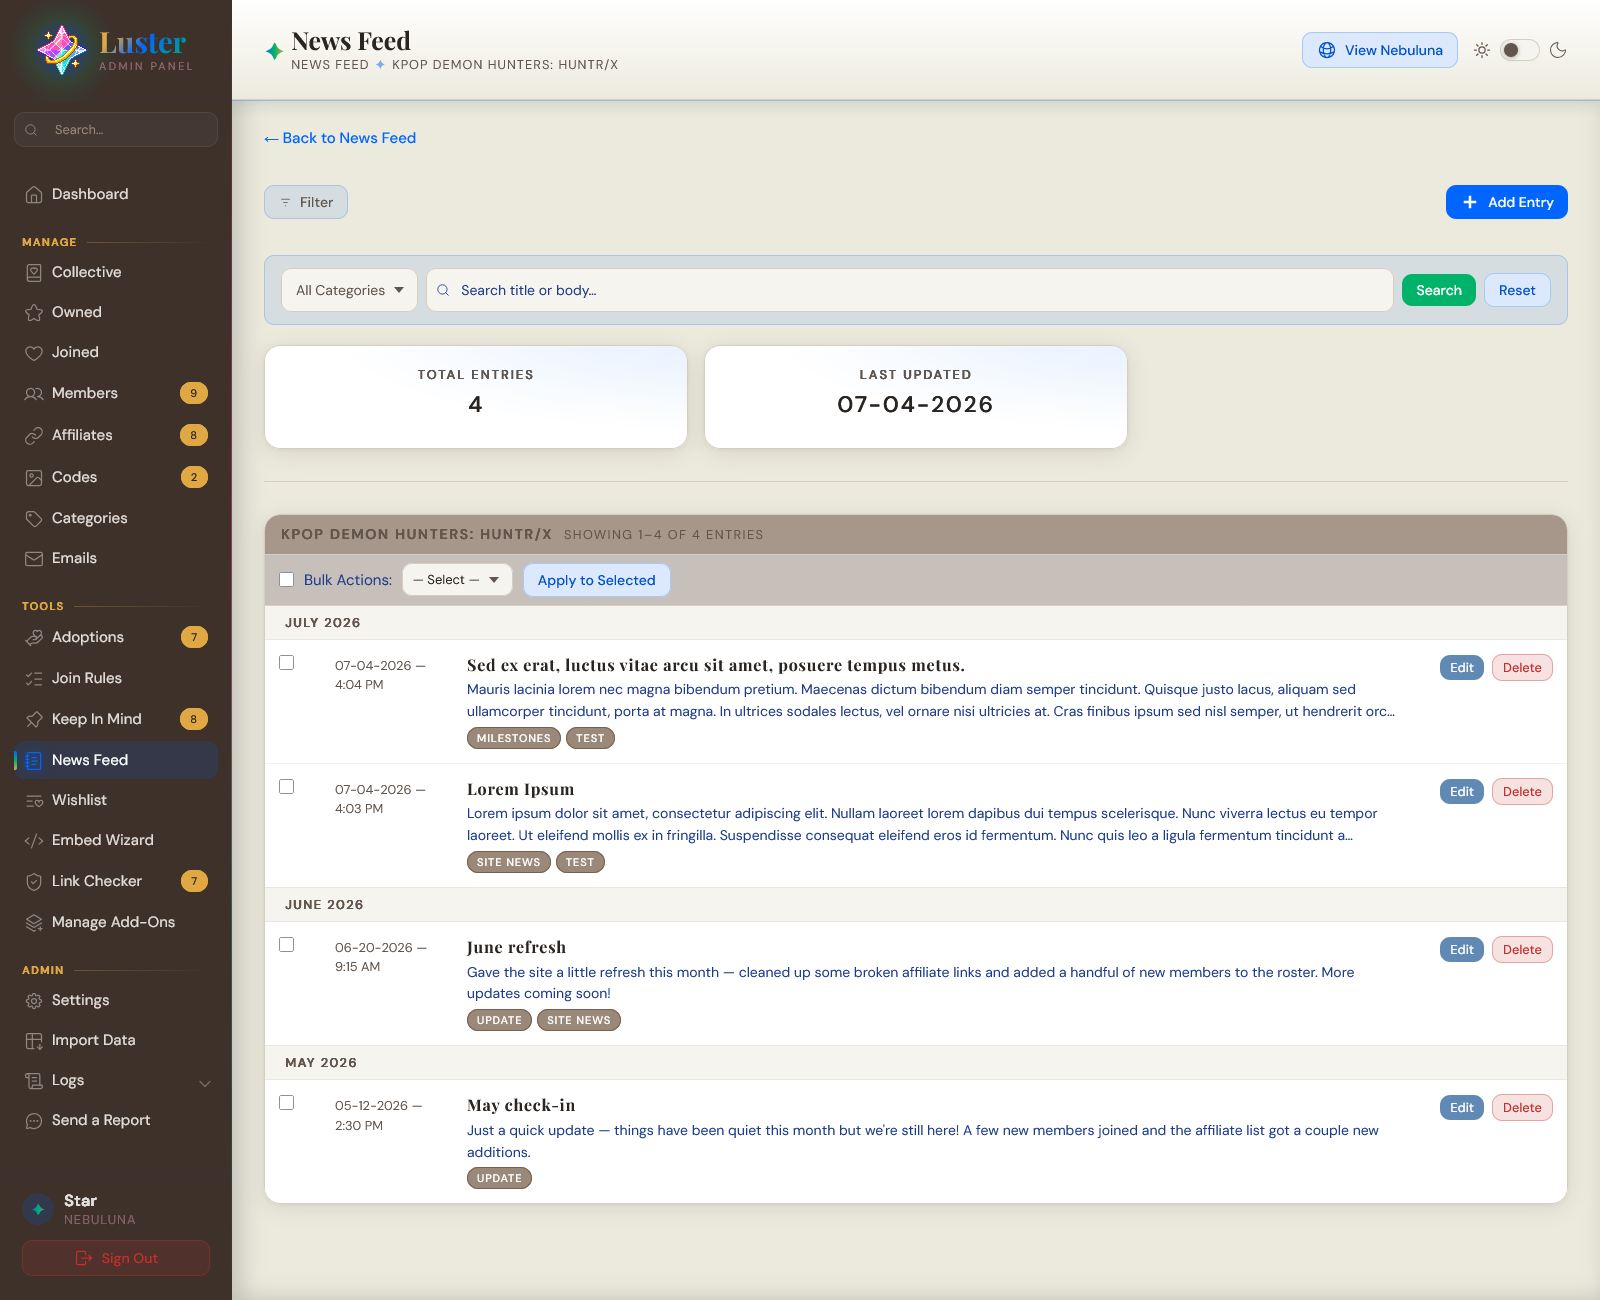Click the Send a Report chat icon

tap(34, 1121)
